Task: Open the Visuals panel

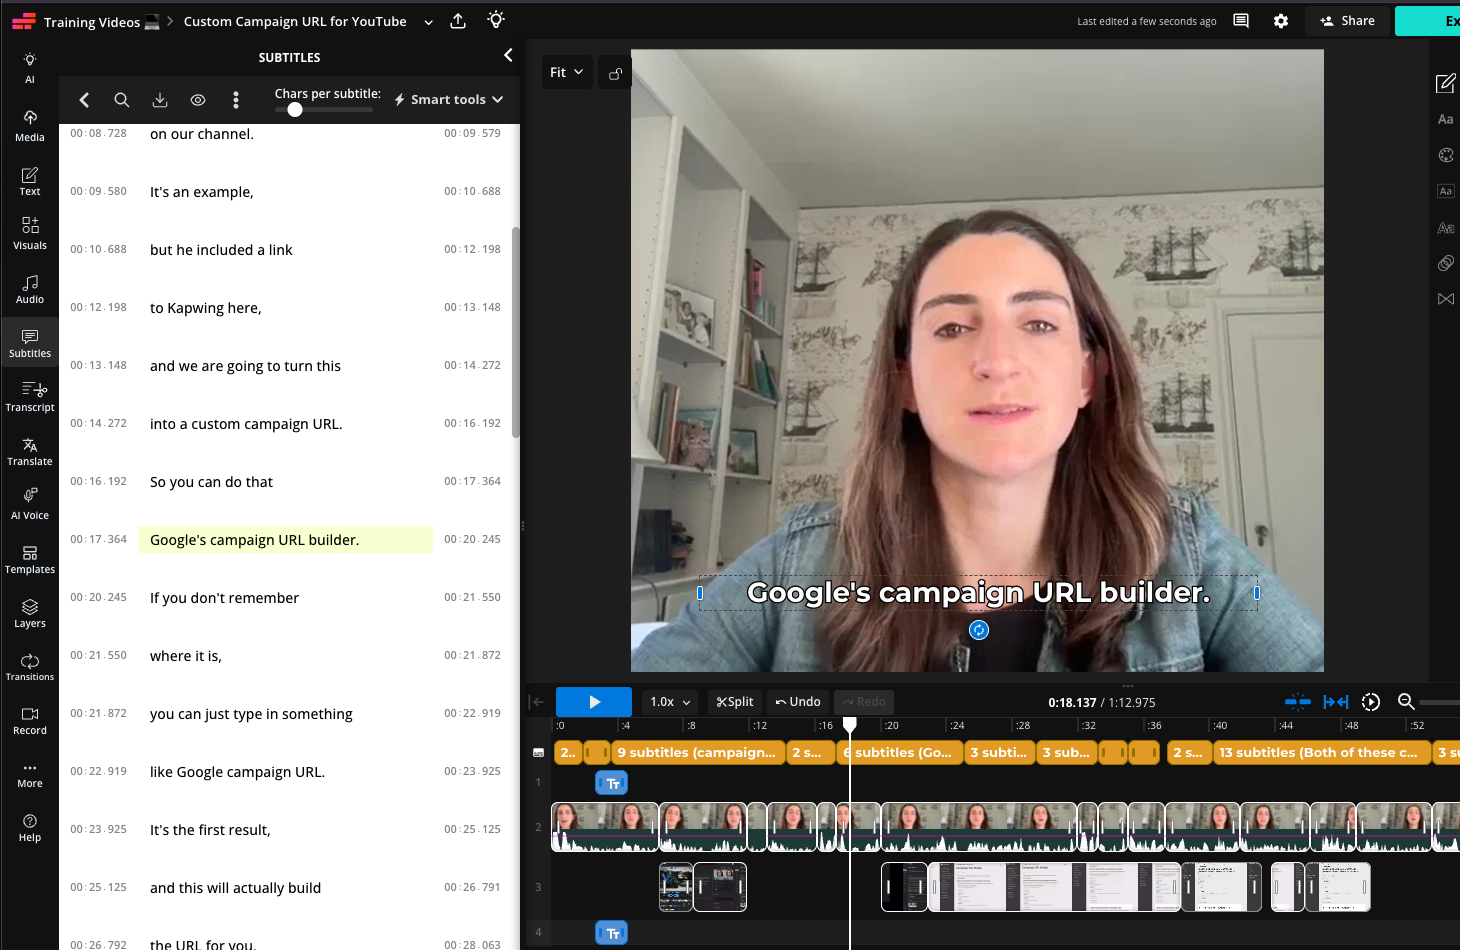Action: [x=30, y=234]
